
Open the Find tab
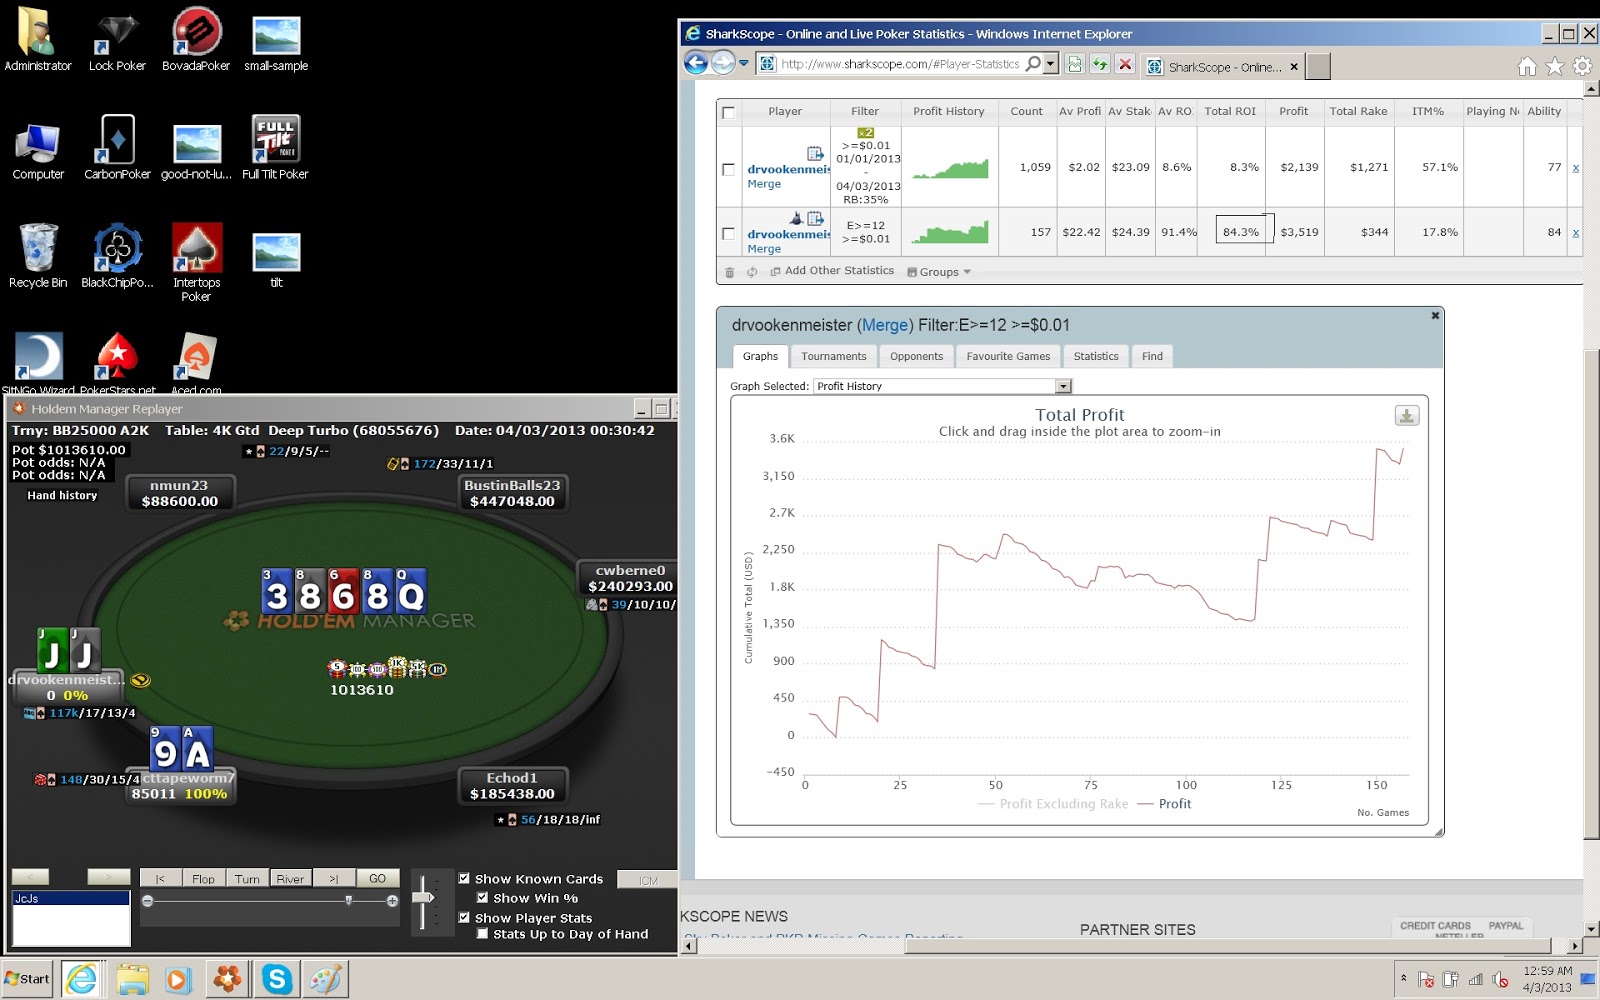[x=1152, y=356]
